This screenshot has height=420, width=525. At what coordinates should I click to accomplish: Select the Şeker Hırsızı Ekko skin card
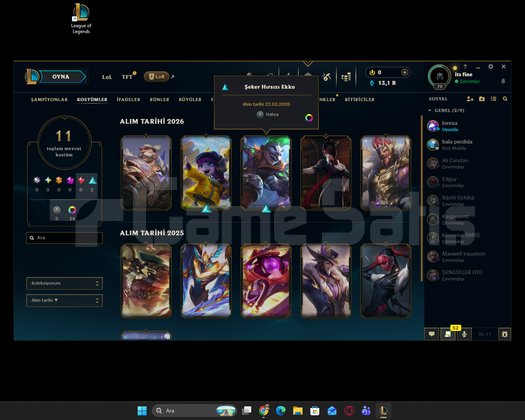pyautogui.click(x=266, y=172)
